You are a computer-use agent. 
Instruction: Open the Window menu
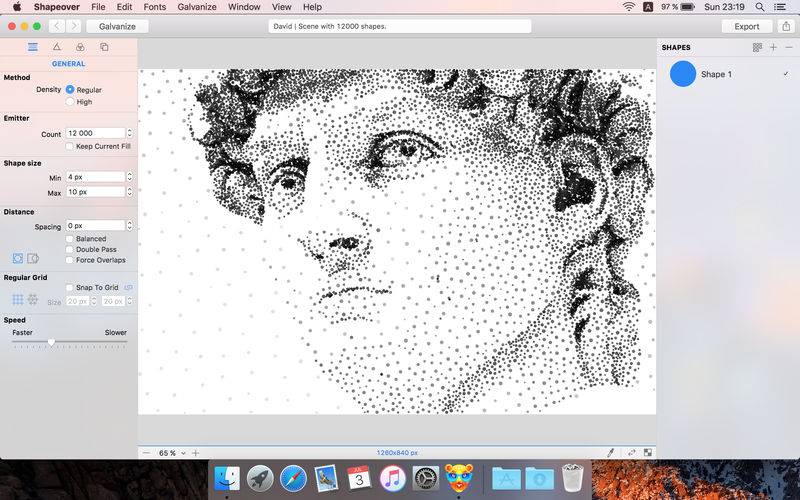244,7
